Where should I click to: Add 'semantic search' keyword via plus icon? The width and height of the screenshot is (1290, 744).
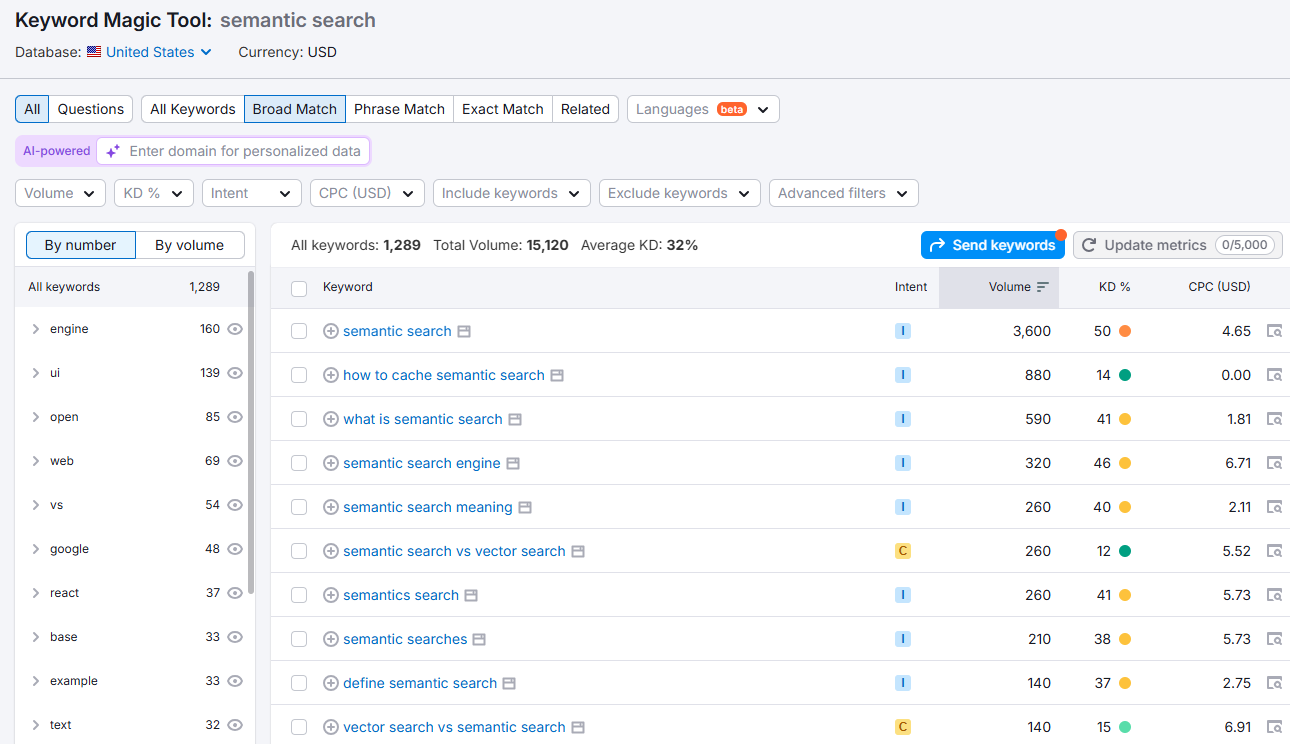pyautogui.click(x=331, y=331)
